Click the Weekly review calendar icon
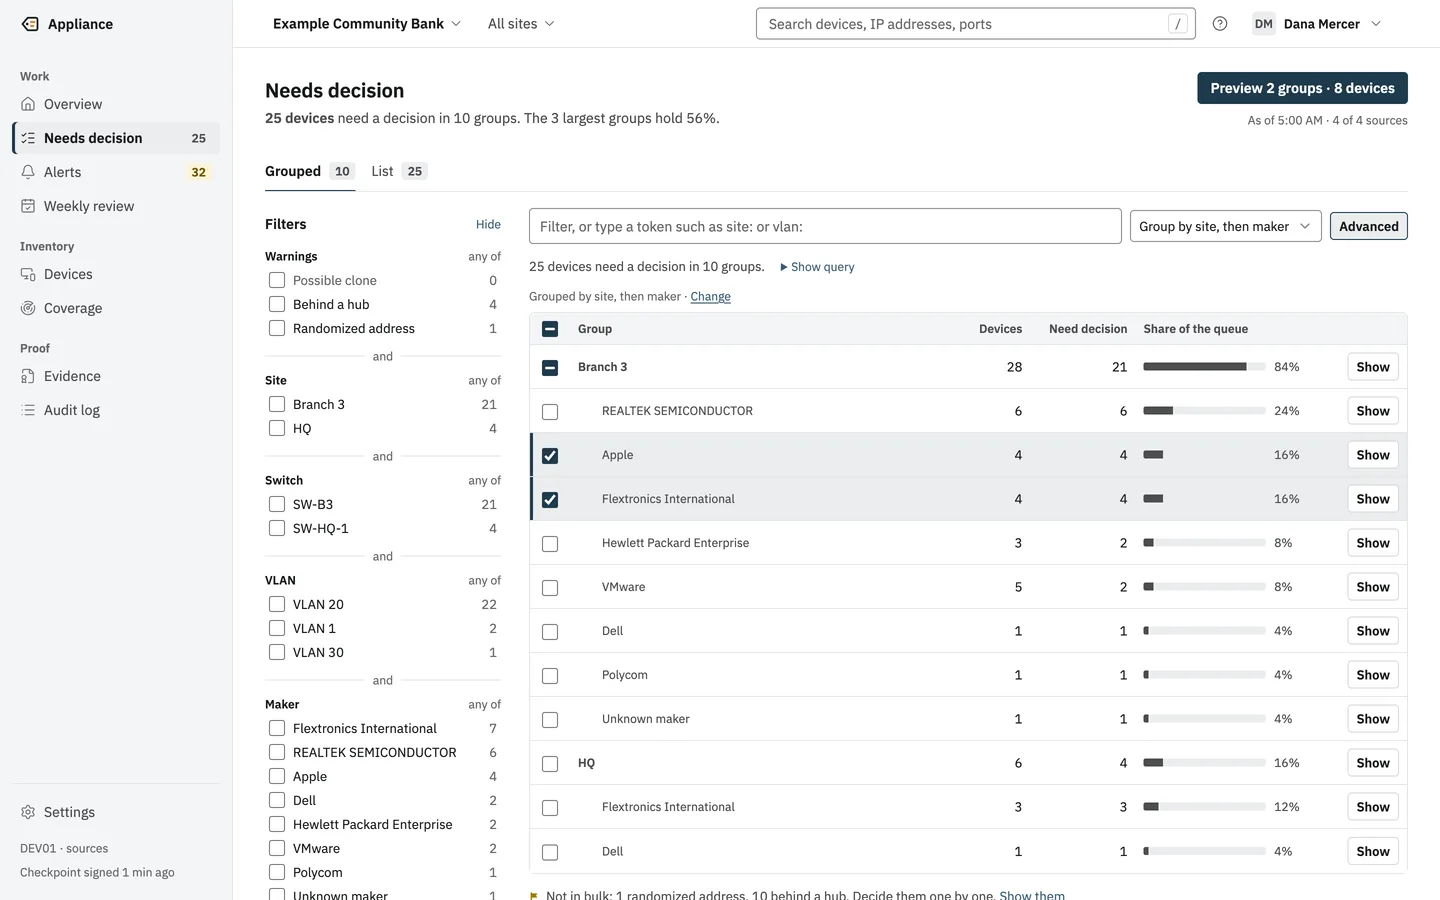Screen dimensions: 1440x900 (28, 206)
